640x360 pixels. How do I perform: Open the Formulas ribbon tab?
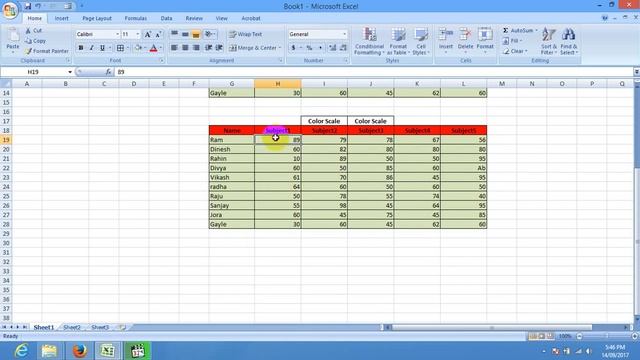(x=136, y=18)
